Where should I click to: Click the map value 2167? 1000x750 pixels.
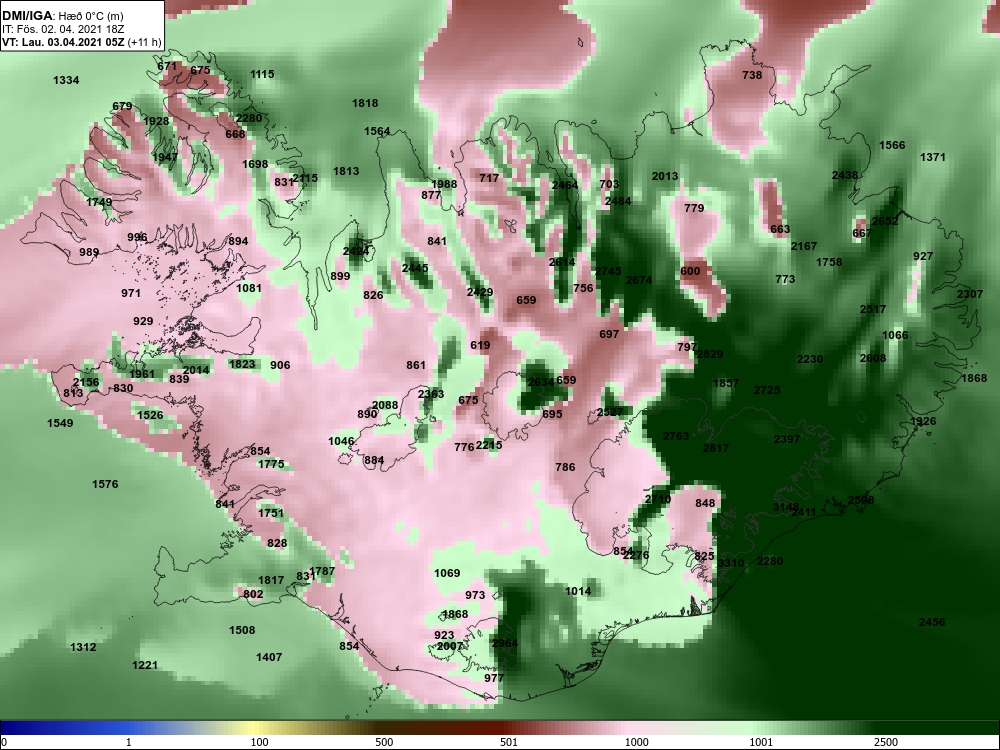(x=804, y=246)
